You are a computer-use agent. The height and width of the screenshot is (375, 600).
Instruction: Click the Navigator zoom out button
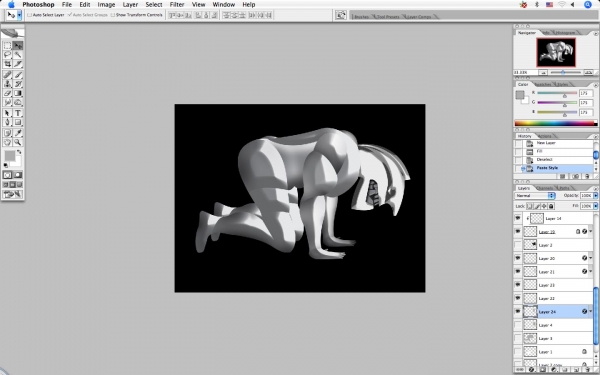click(543, 72)
